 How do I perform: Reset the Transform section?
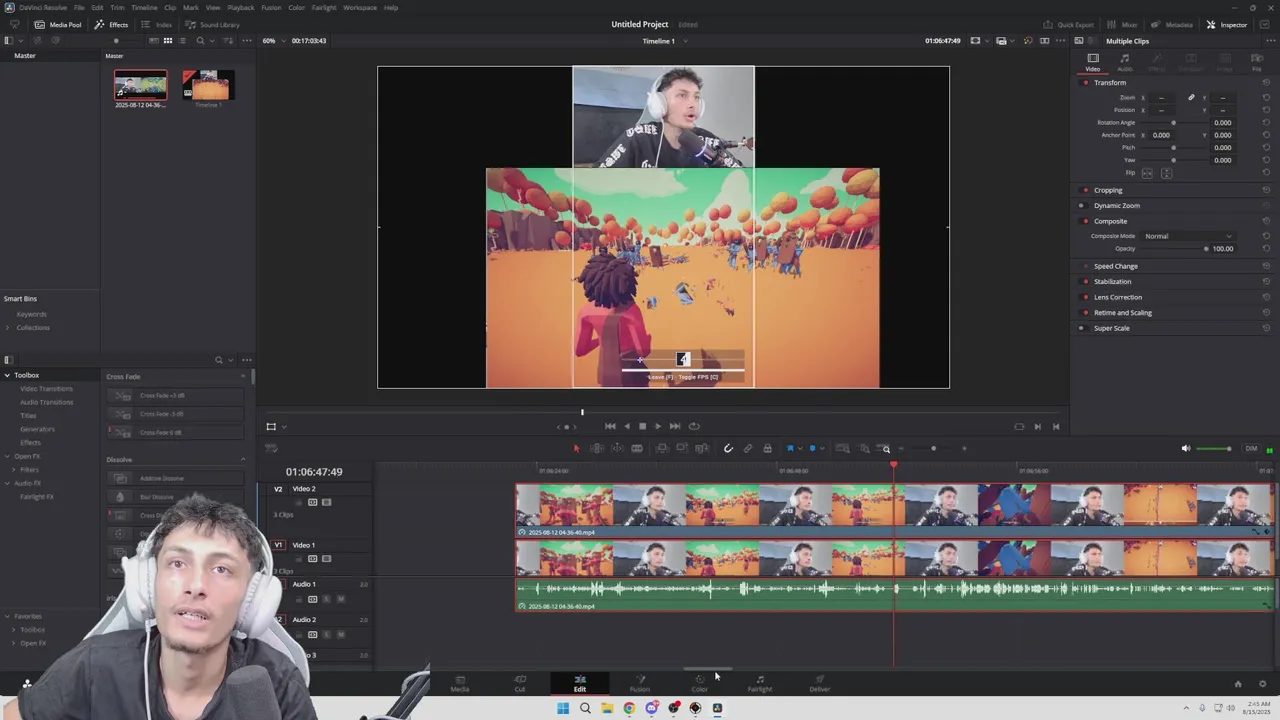[1266, 83]
